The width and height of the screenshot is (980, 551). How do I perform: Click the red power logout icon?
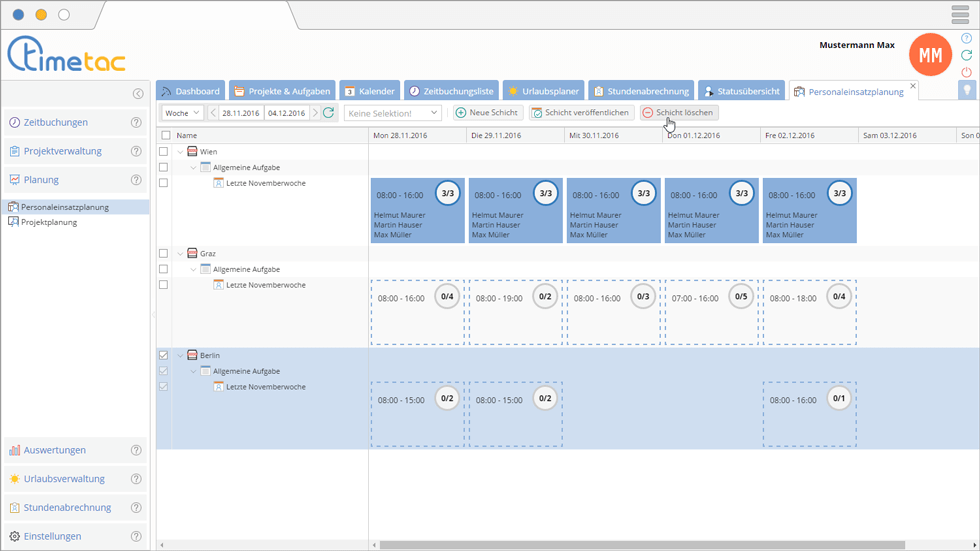tap(966, 72)
